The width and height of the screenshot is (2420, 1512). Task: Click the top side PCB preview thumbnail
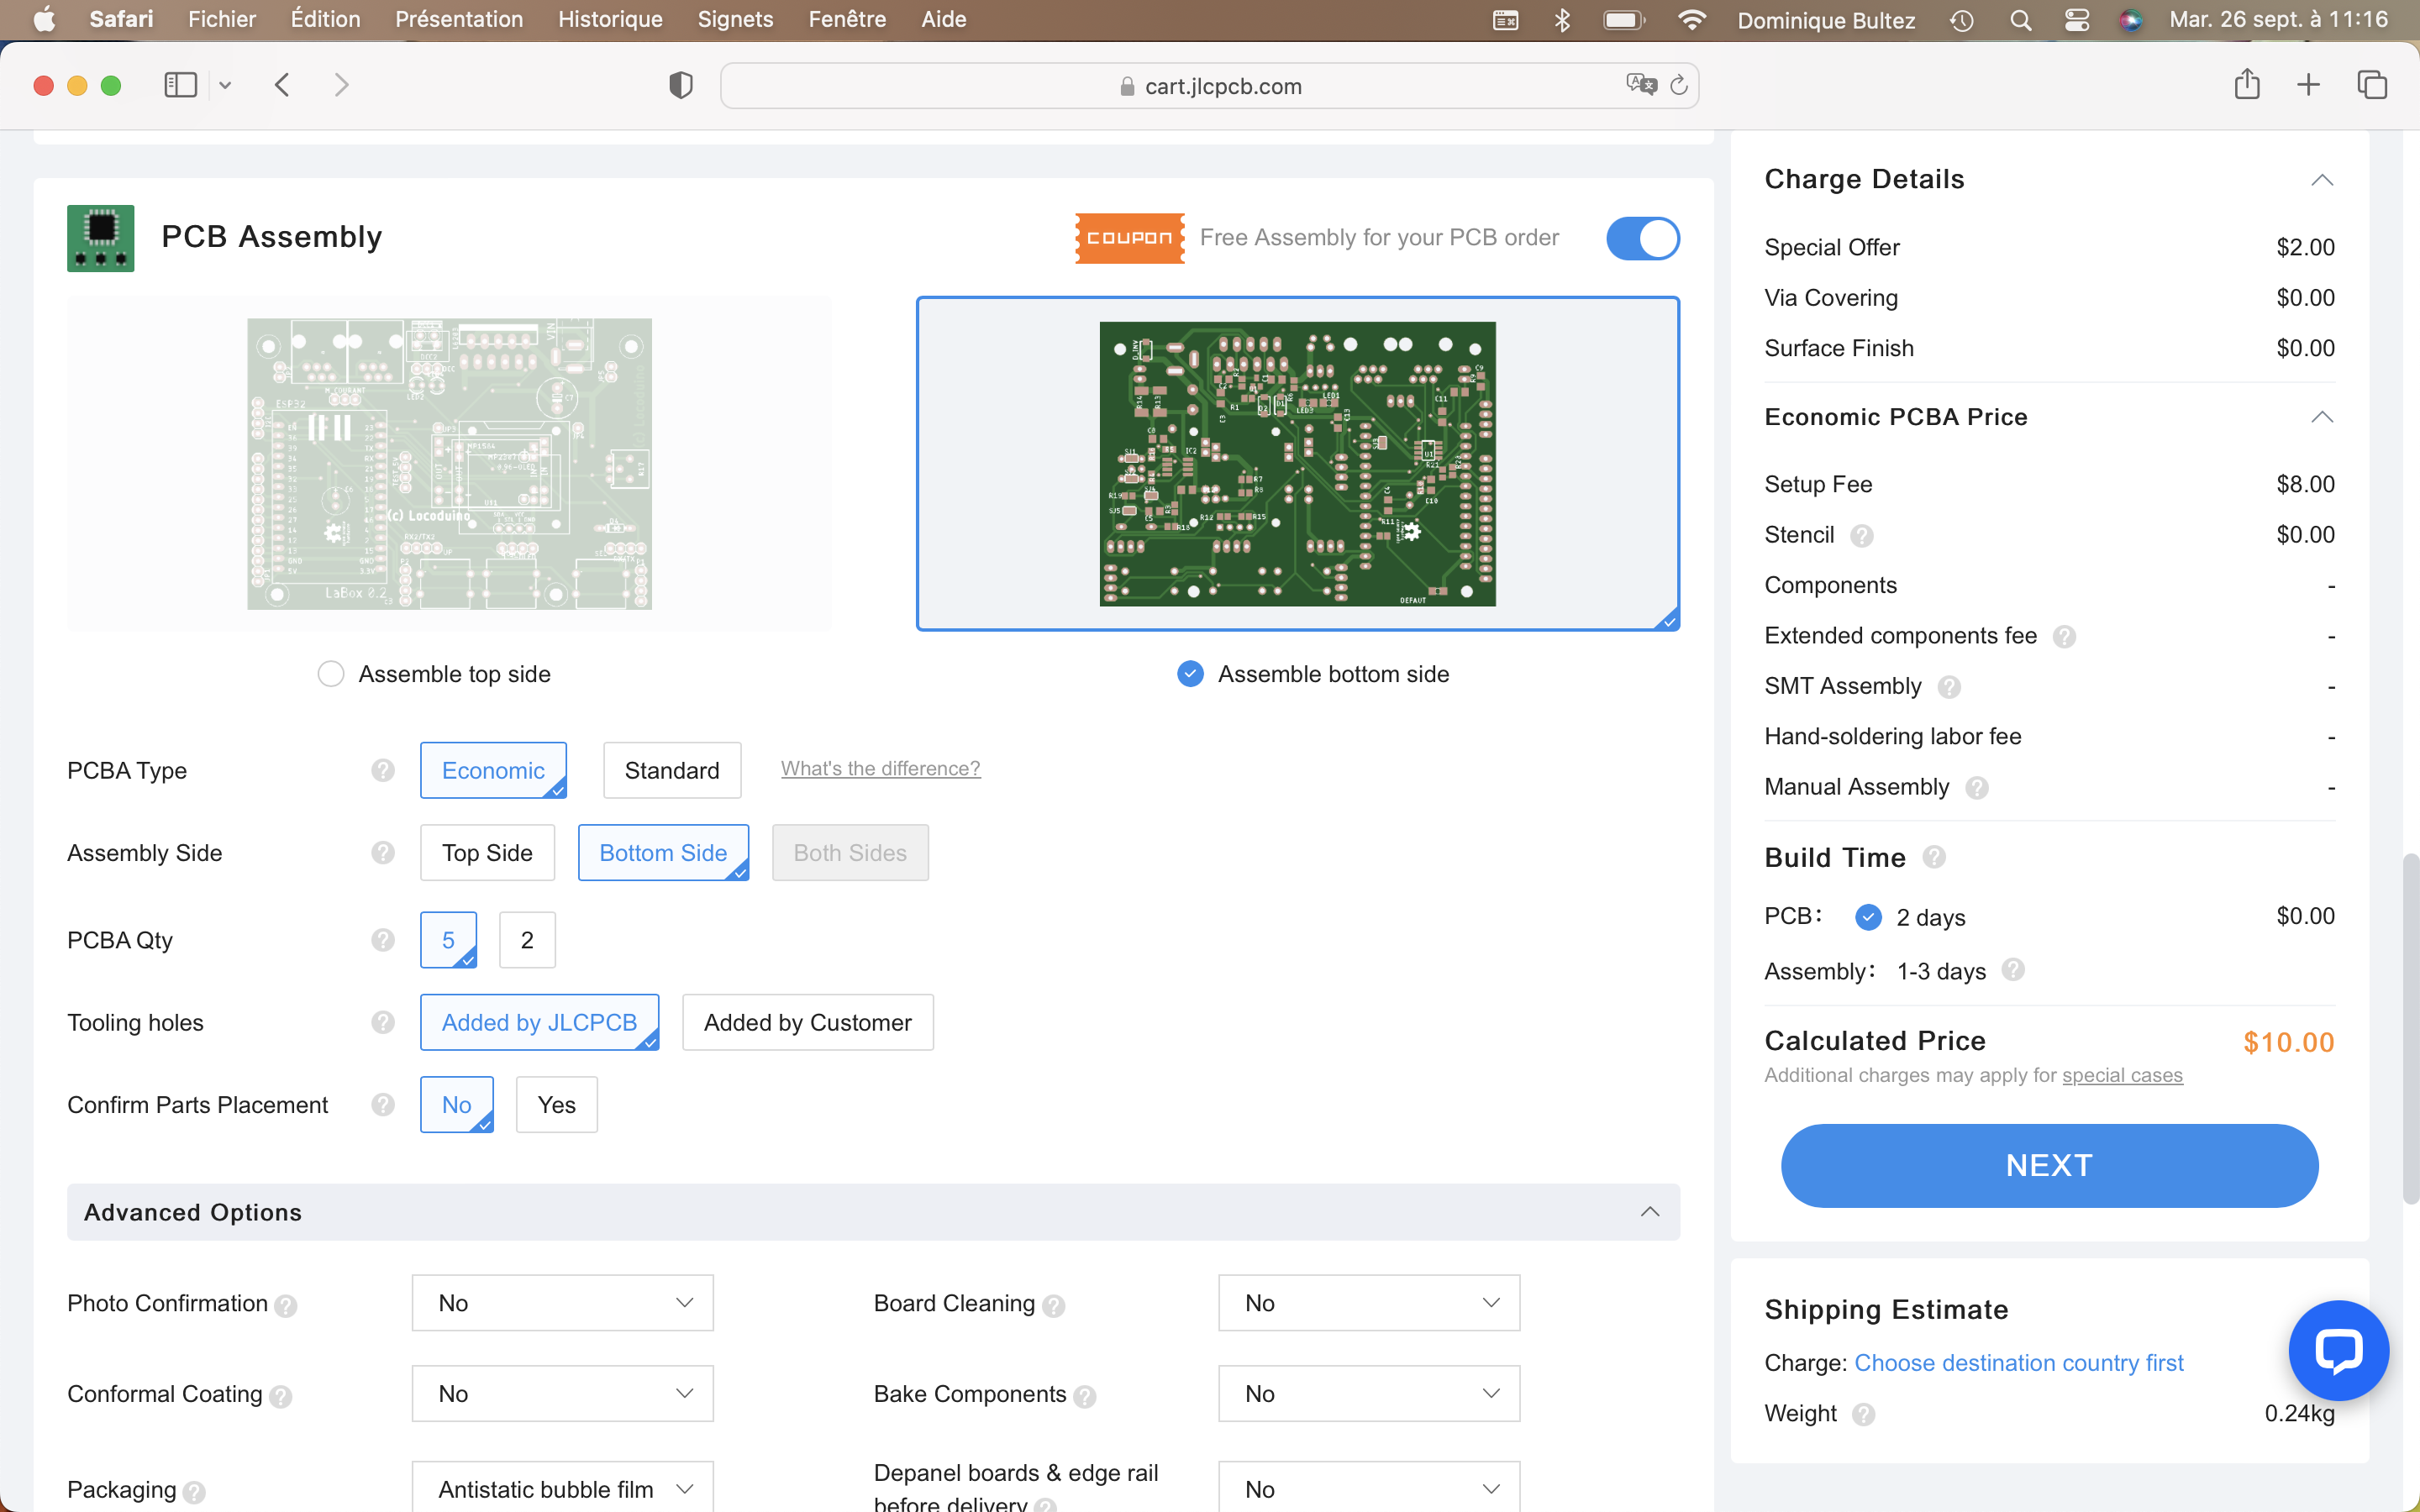[449, 464]
